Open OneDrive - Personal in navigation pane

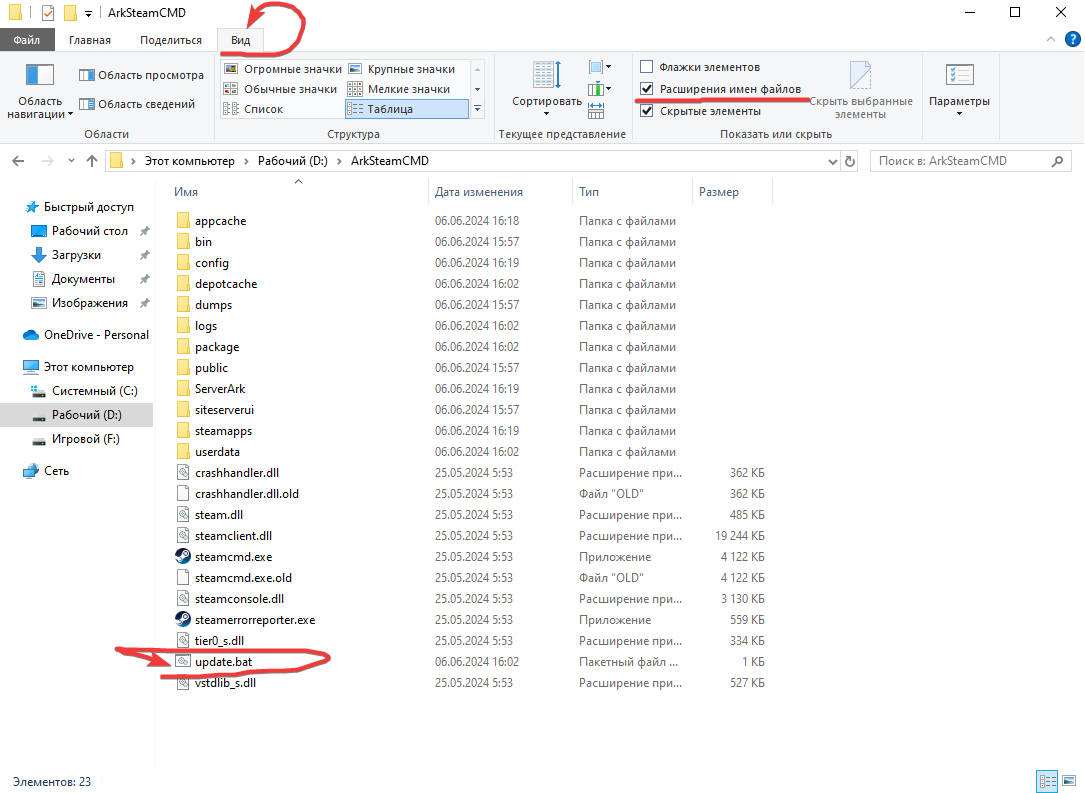[x=96, y=335]
